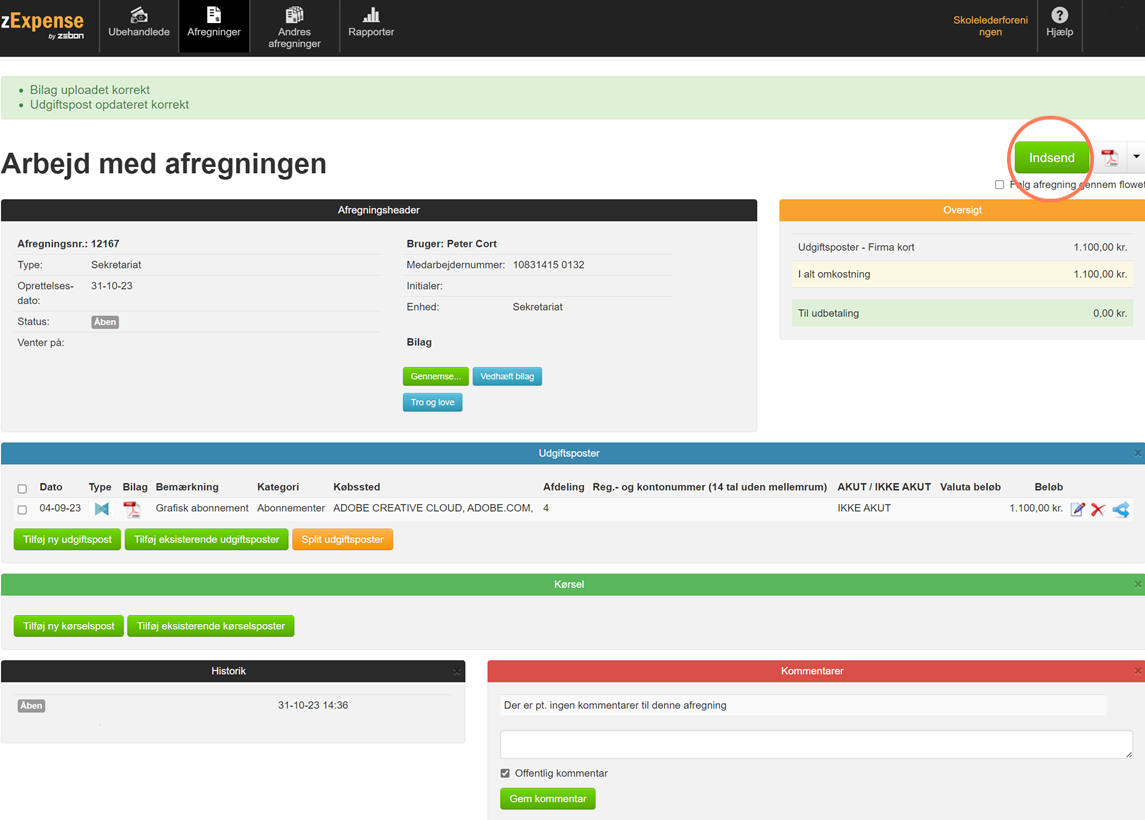The width and height of the screenshot is (1145, 820).
Task: Delete expense with the red X icon
Action: click(x=1098, y=509)
